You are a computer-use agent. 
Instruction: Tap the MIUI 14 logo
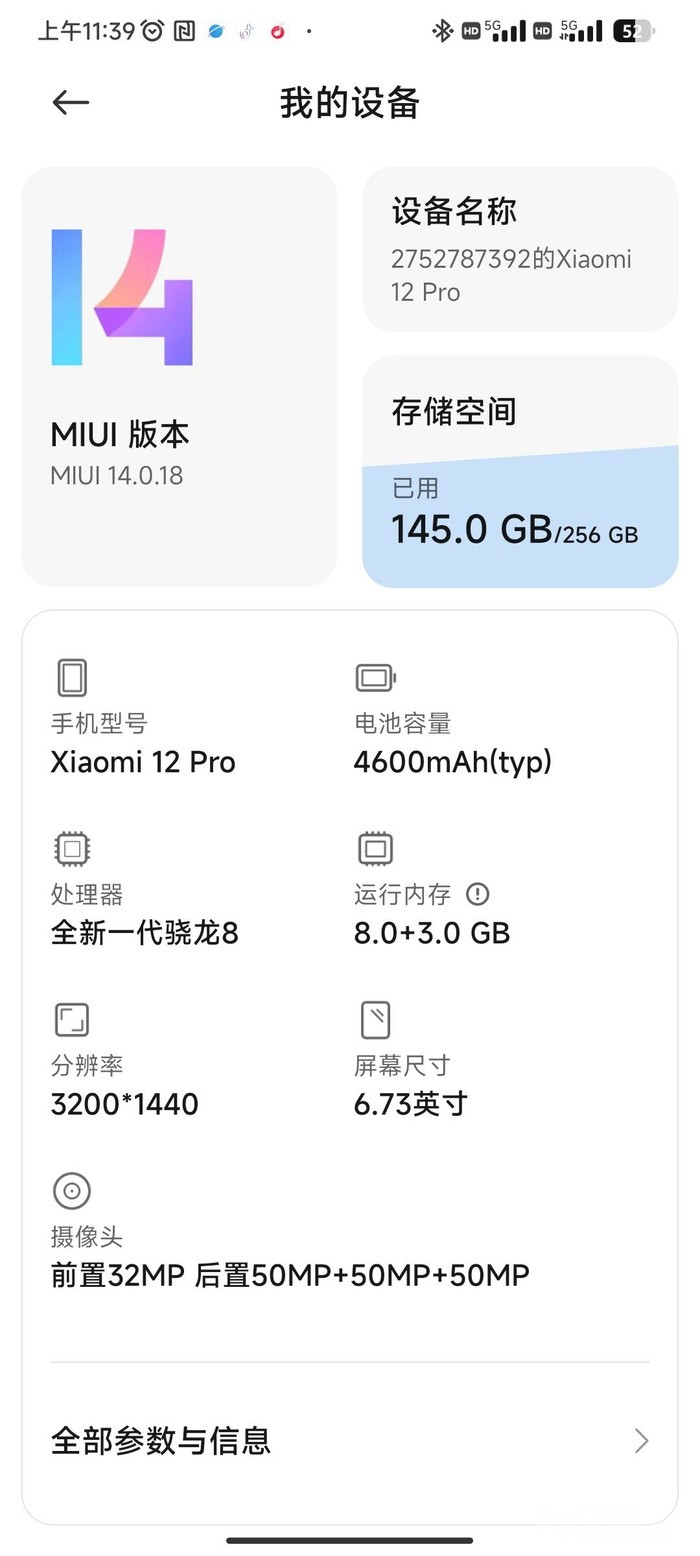point(122,297)
